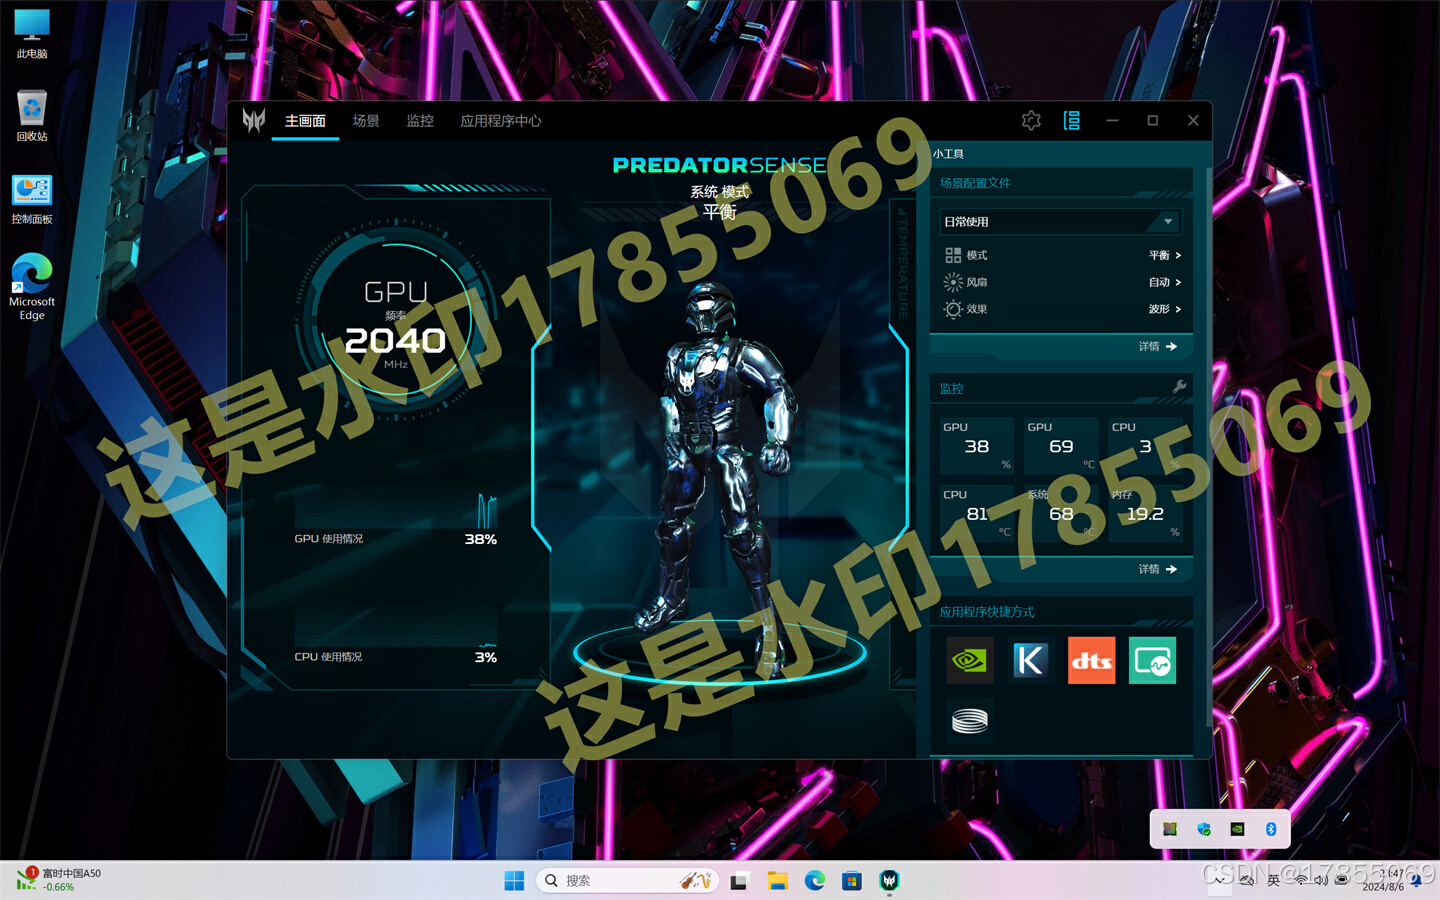
Task: Open 详情 under scenario profile
Action: 1158,346
